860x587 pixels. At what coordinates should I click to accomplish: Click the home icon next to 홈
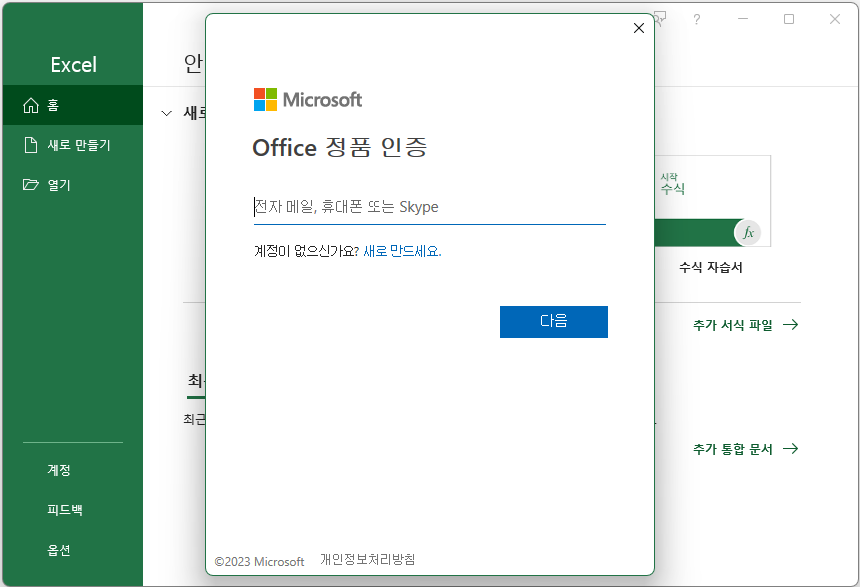click(31, 105)
